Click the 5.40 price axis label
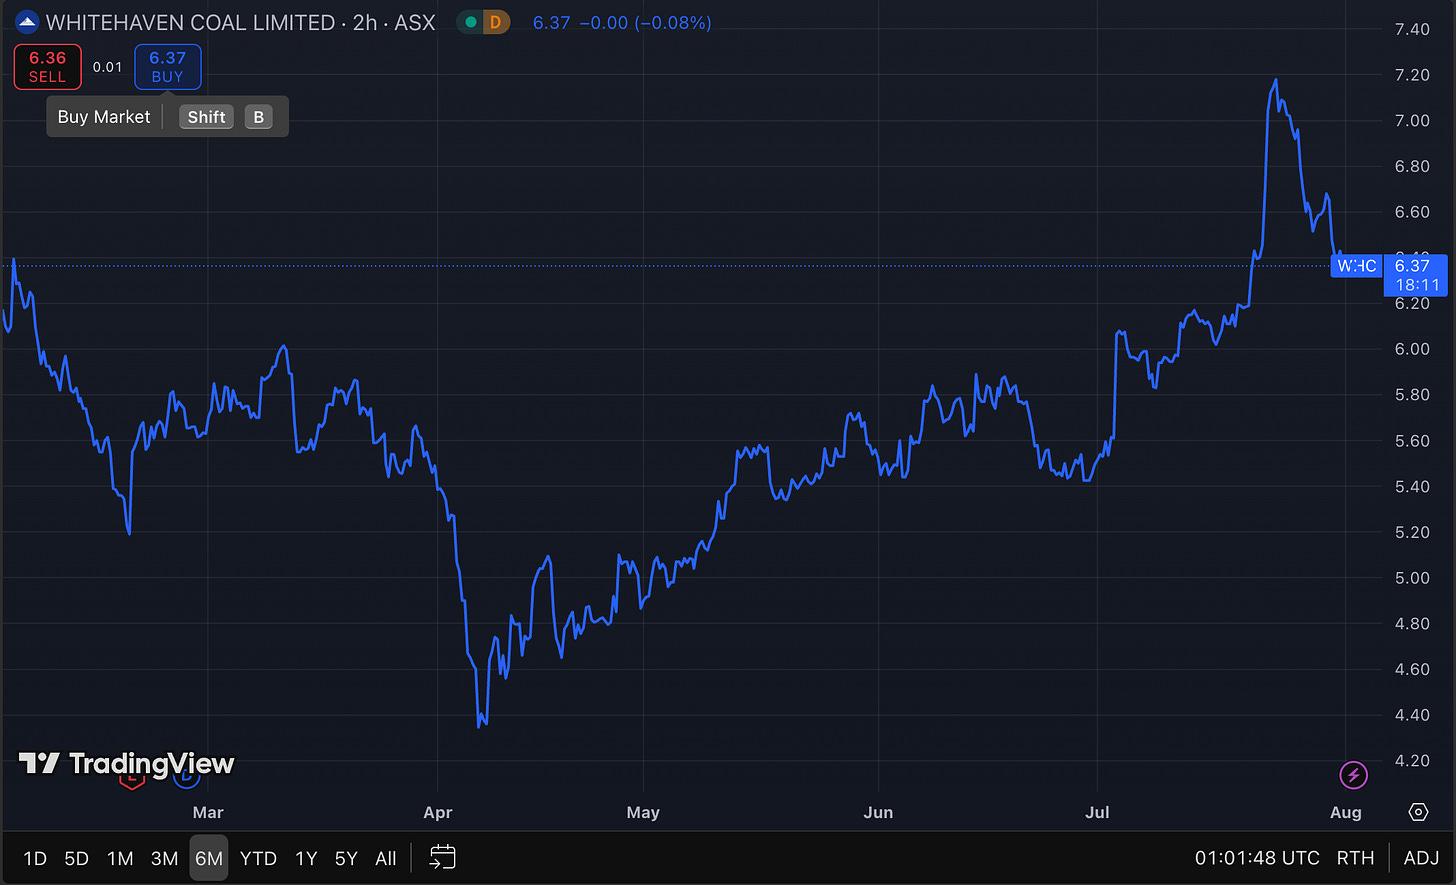Viewport: 1456px width, 885px height. click(x=1412, y=487)
